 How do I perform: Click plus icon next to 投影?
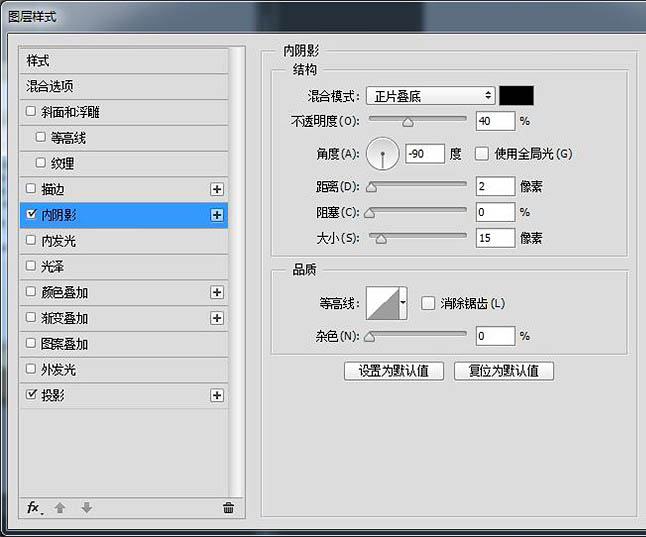pos(216,396)
